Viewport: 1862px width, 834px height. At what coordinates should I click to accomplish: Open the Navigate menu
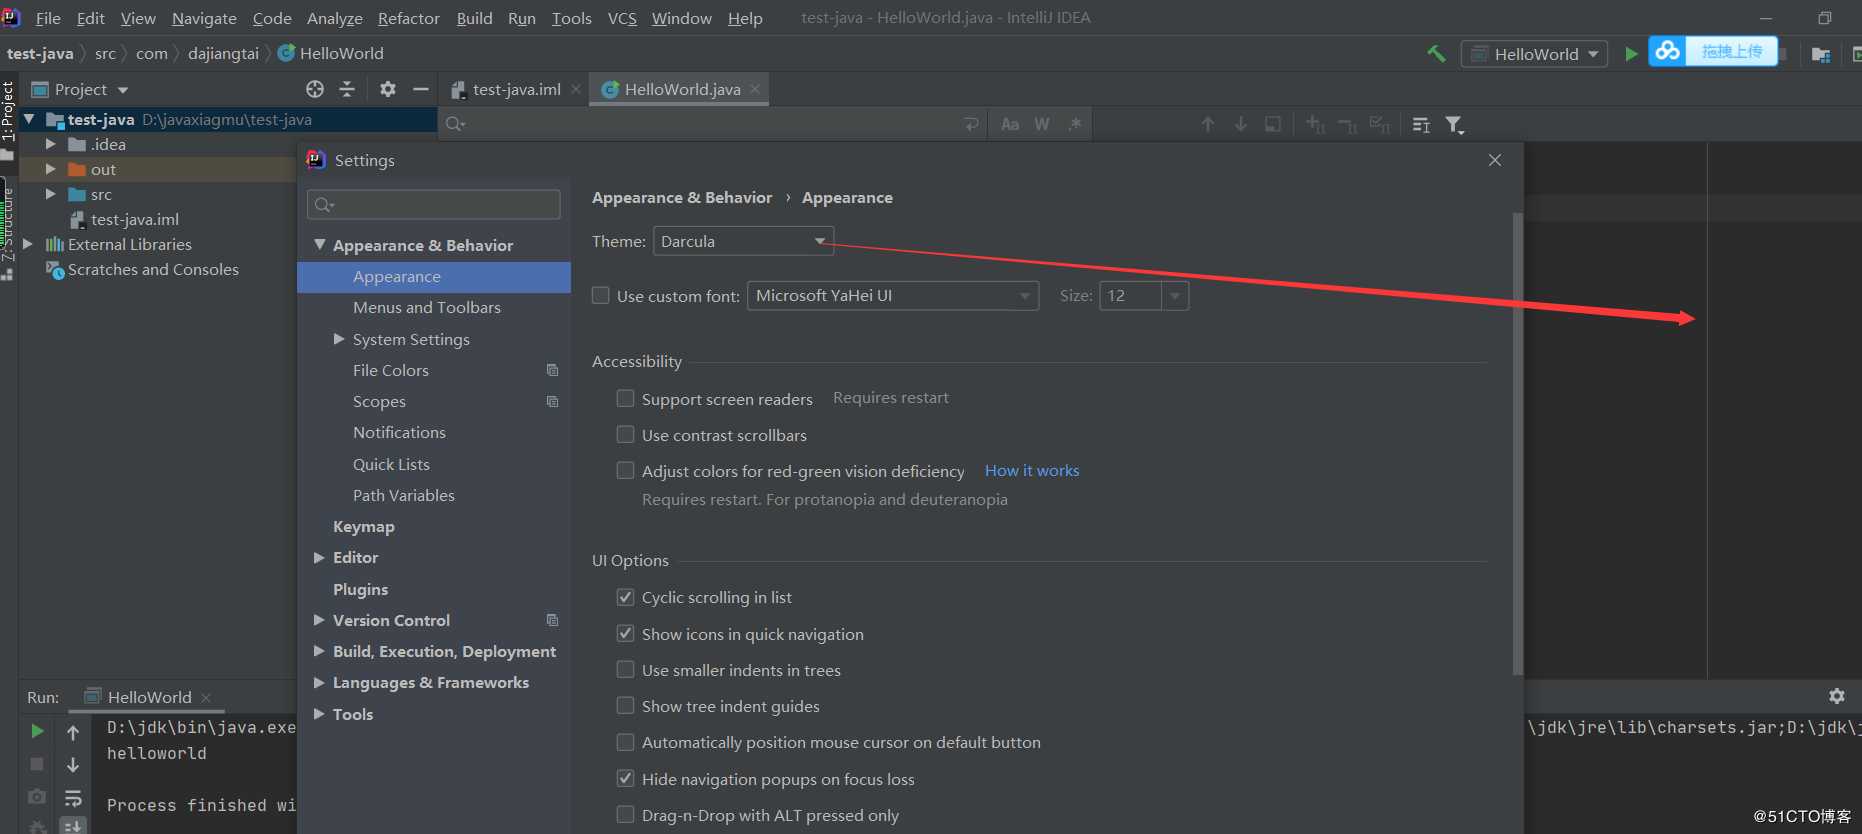(204, 18)
